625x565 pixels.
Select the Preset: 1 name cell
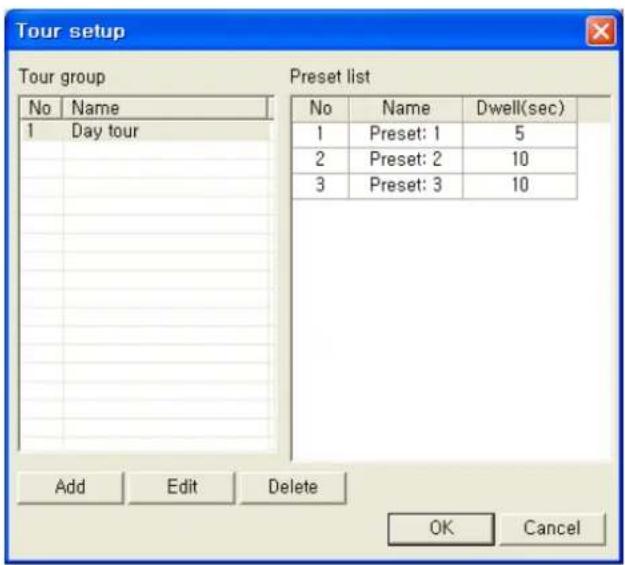click(406, 134)
